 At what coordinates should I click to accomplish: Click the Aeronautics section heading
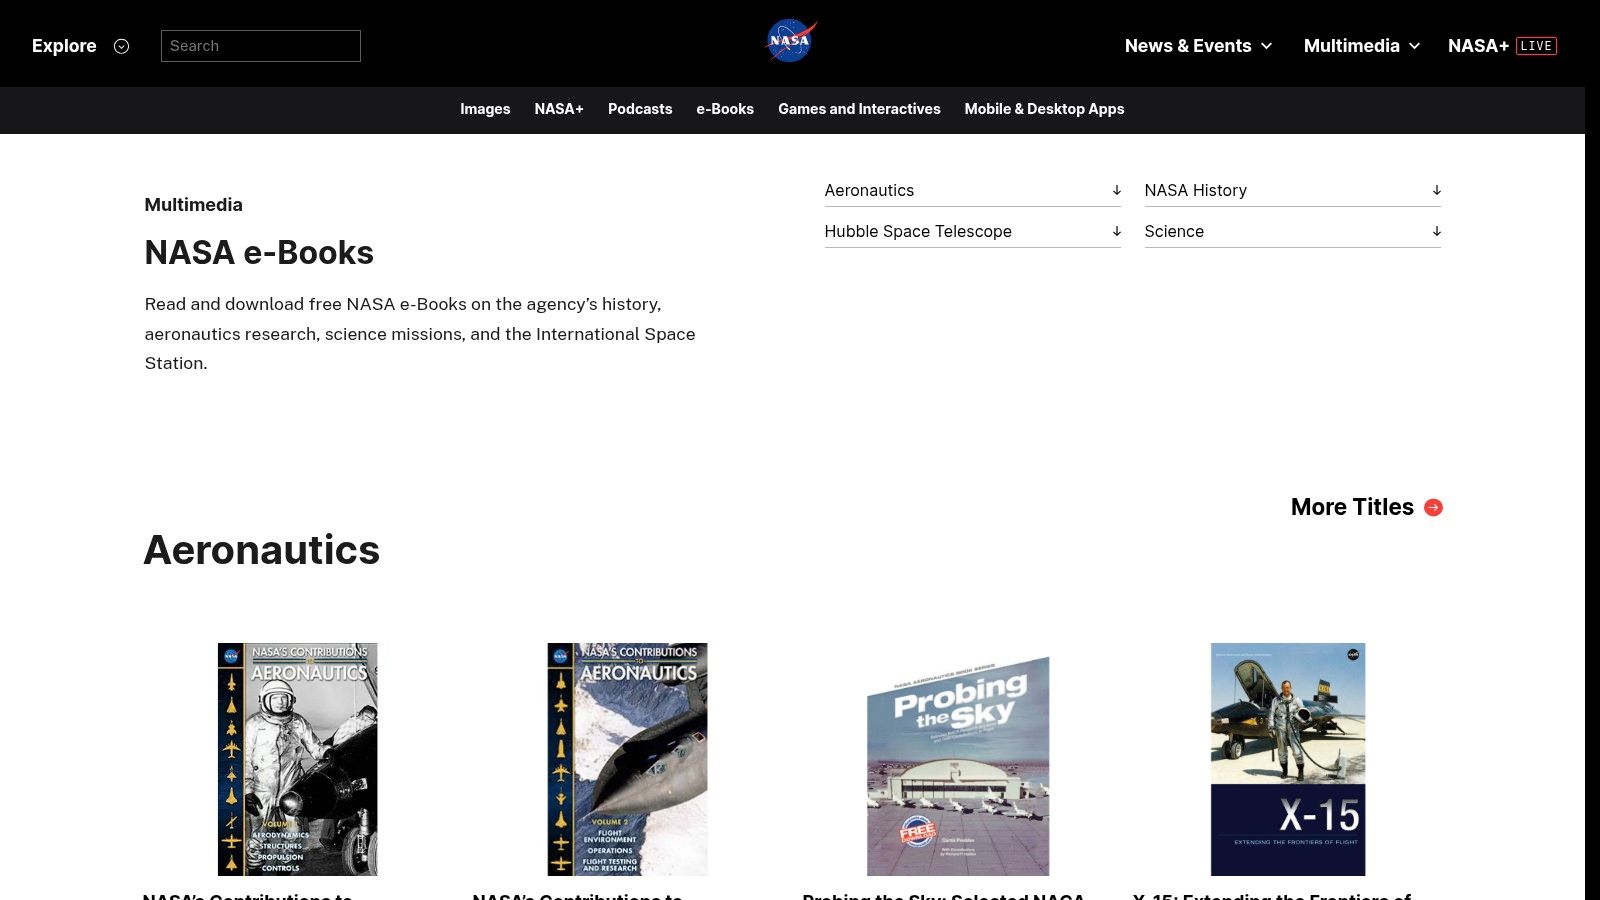[x=262, y=550]
